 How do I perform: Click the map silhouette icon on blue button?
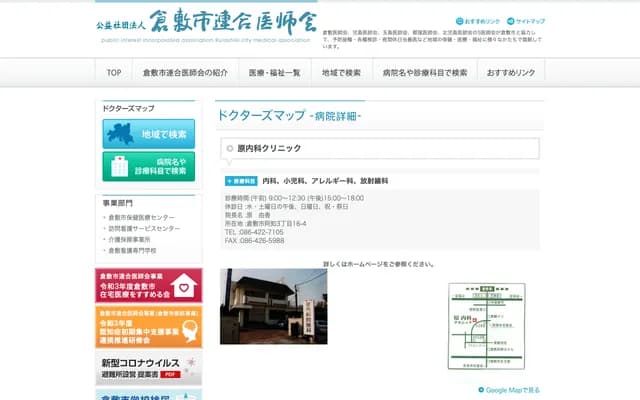click(121, 134)
